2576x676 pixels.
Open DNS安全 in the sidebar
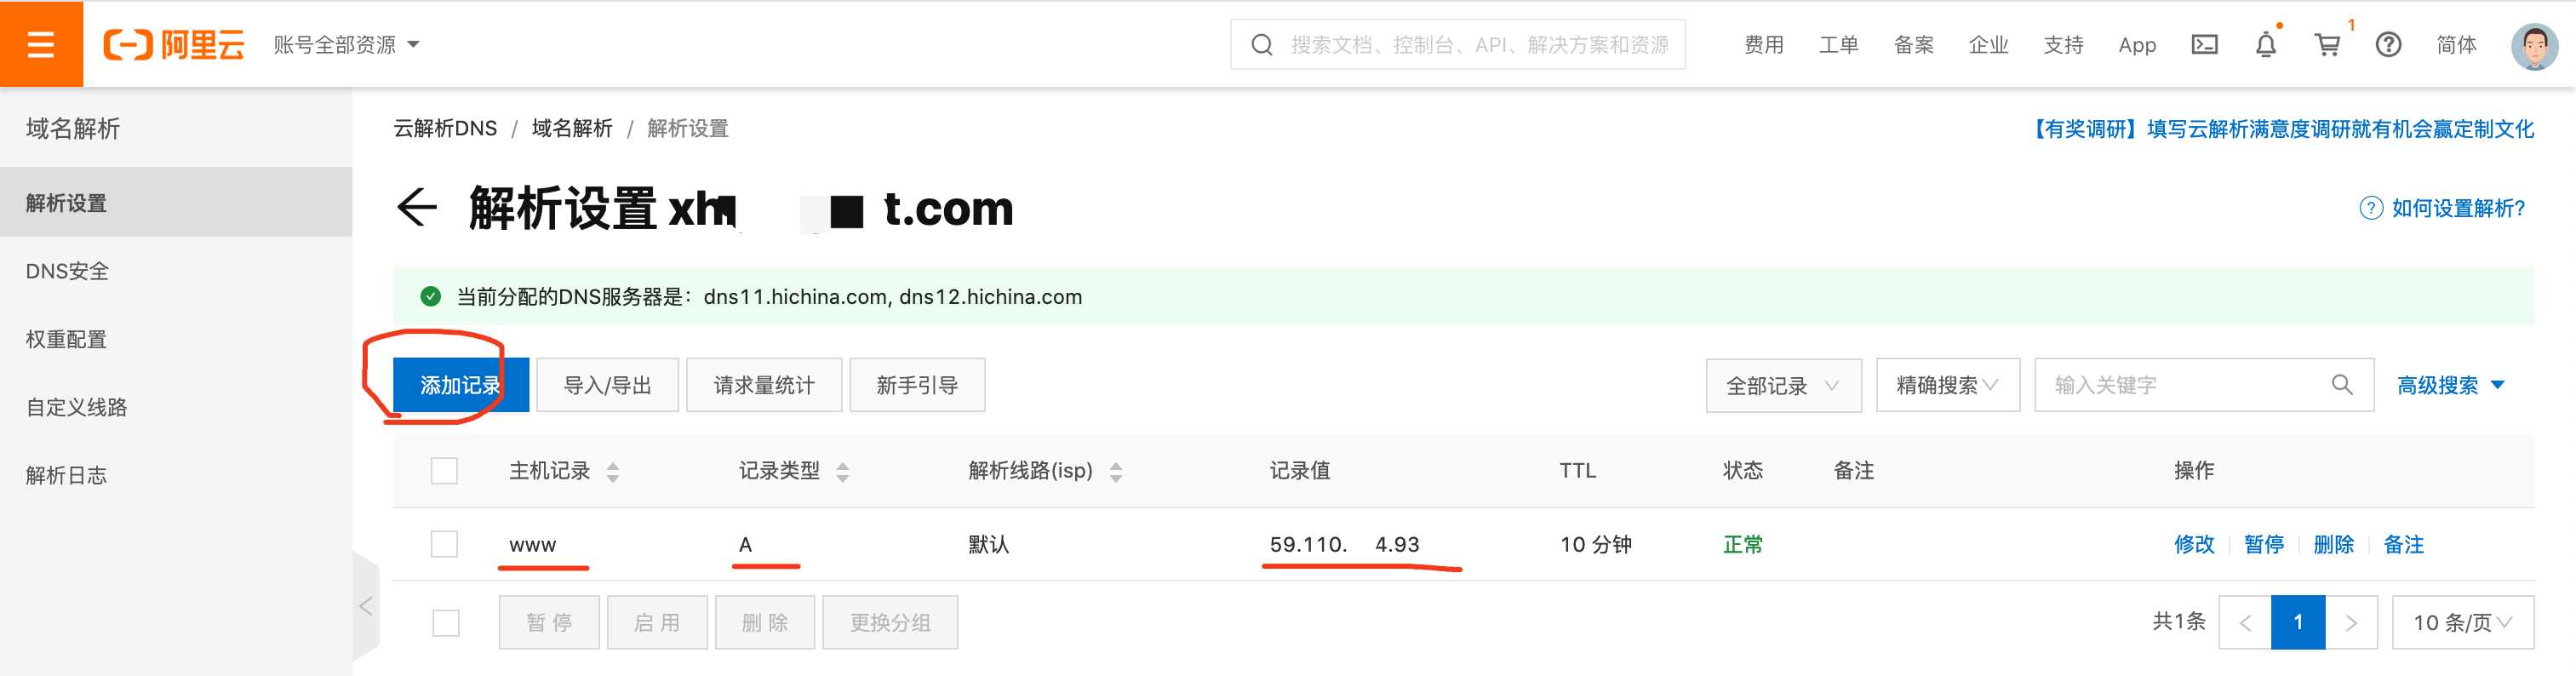pos(67,271)
